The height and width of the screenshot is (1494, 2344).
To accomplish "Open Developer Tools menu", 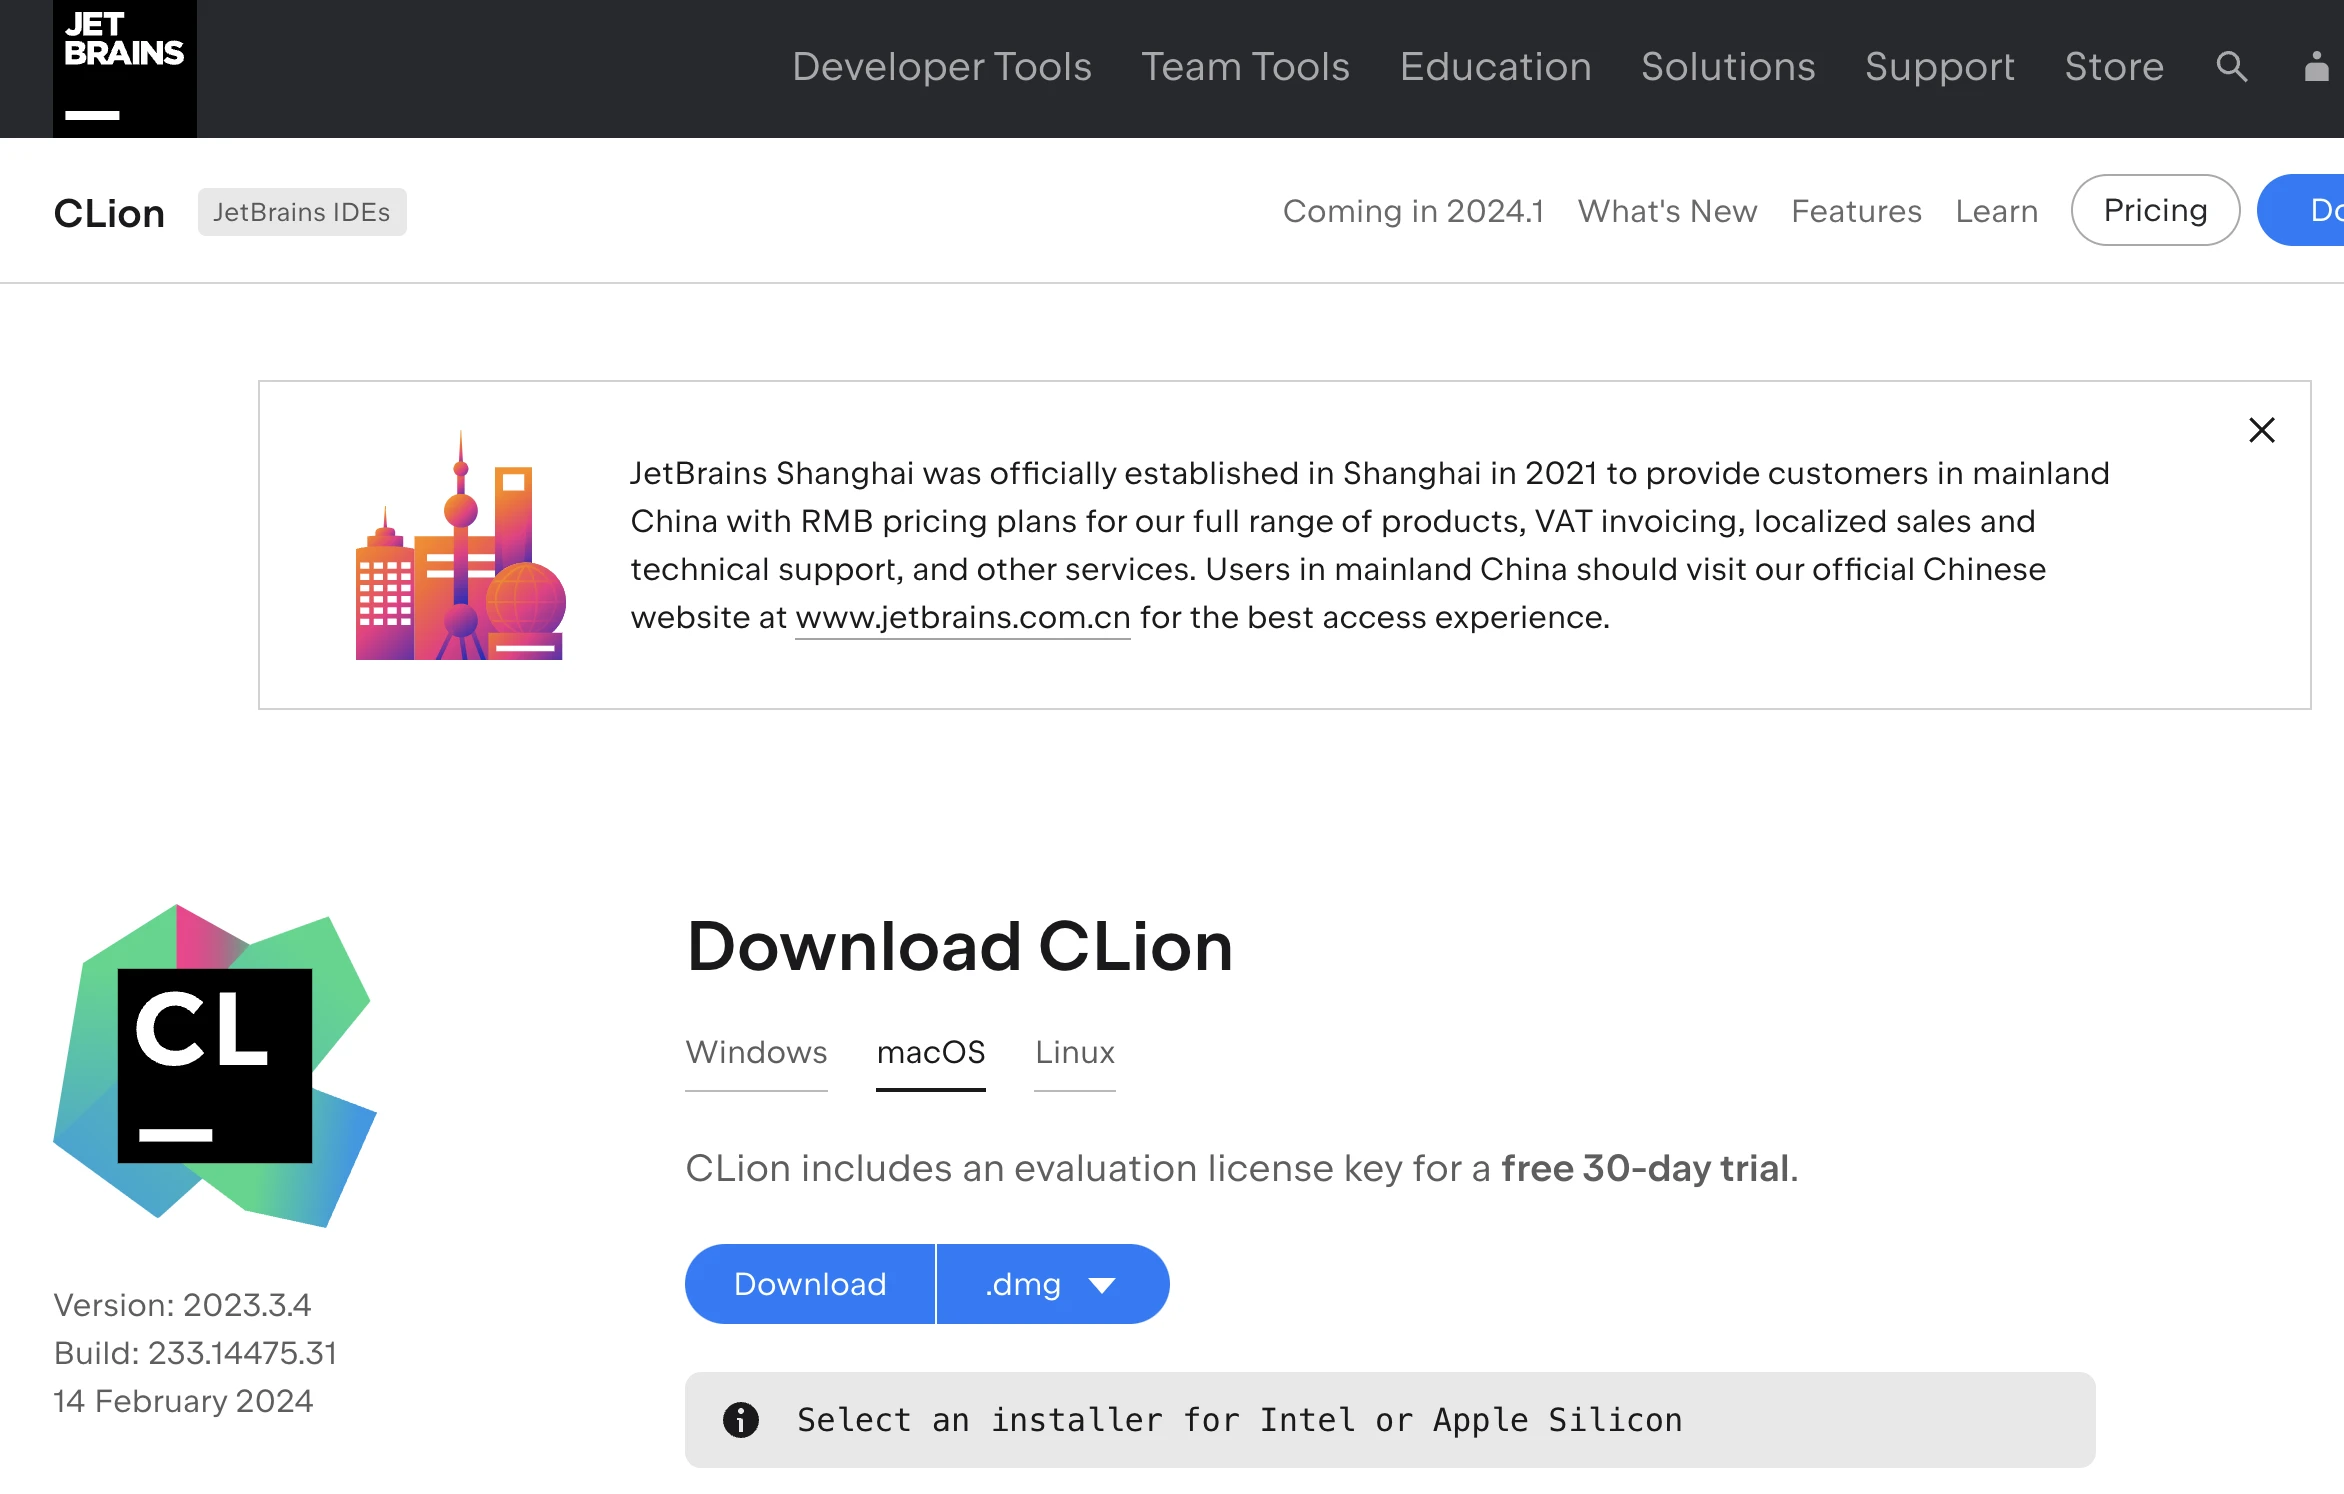I will point(940,68).
